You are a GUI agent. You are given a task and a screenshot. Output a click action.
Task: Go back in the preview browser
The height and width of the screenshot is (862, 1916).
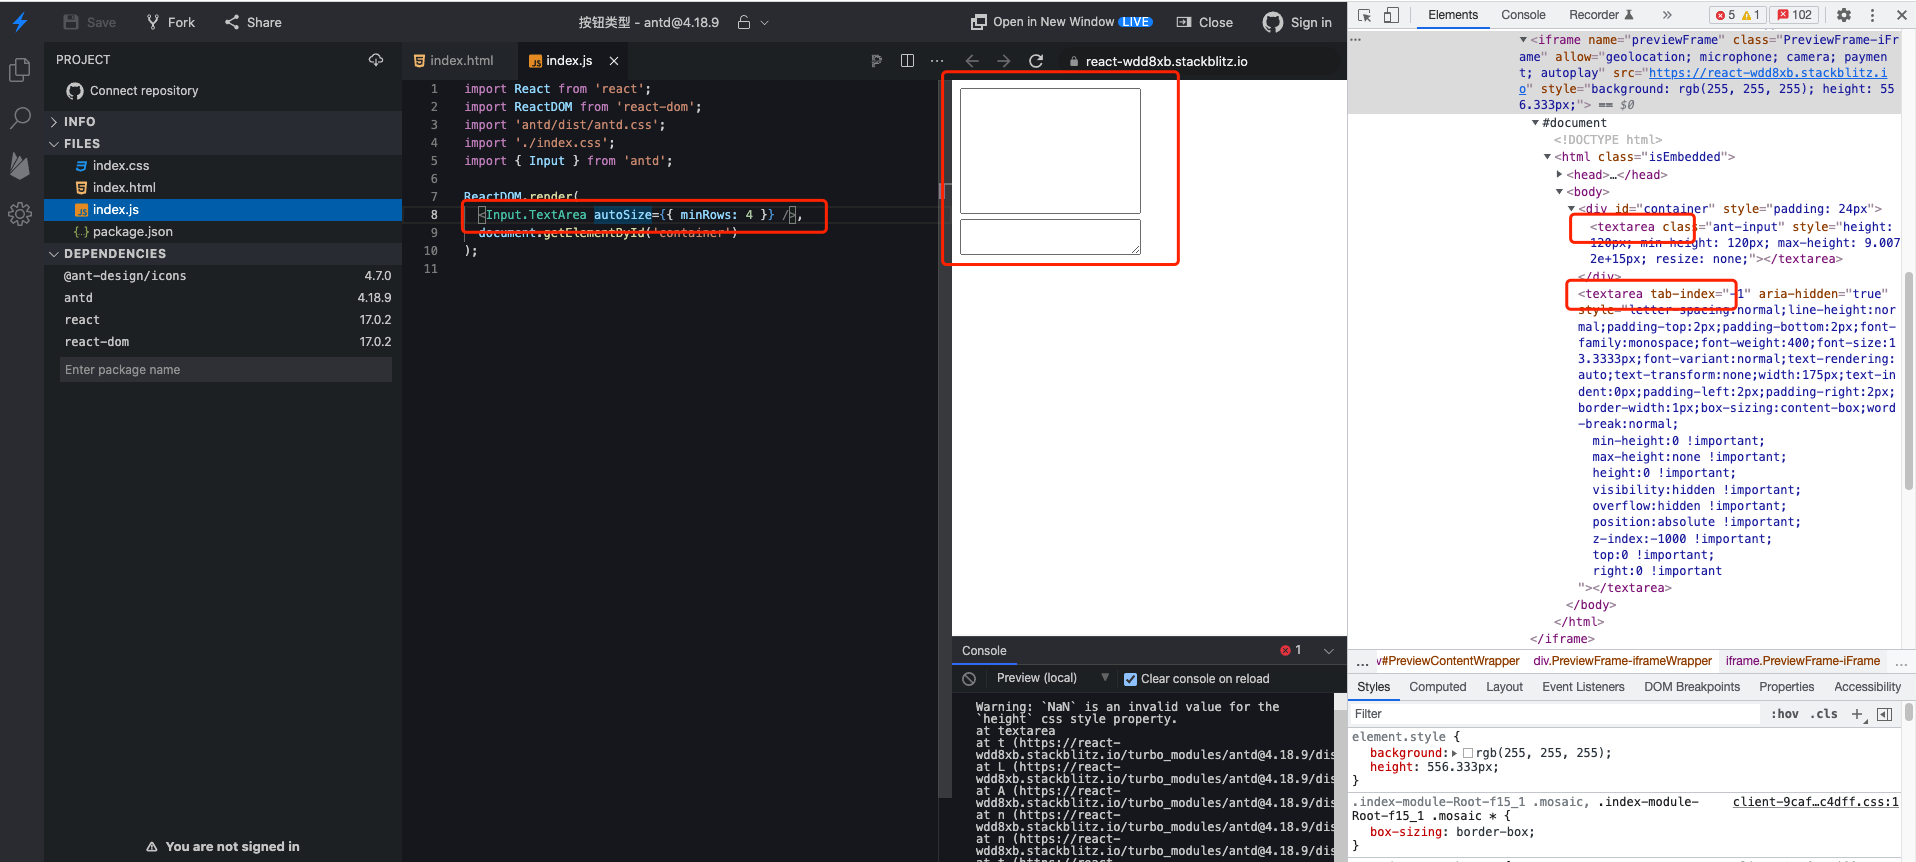972,61
